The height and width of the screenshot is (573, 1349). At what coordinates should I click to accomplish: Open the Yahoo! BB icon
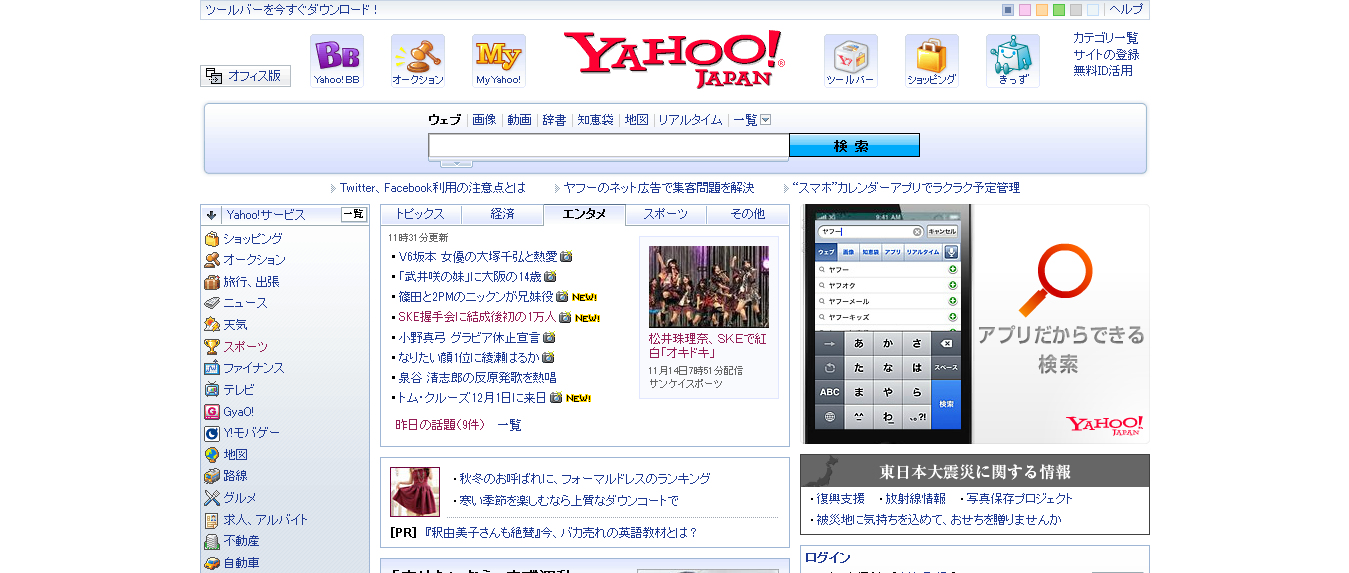(337, 61)
